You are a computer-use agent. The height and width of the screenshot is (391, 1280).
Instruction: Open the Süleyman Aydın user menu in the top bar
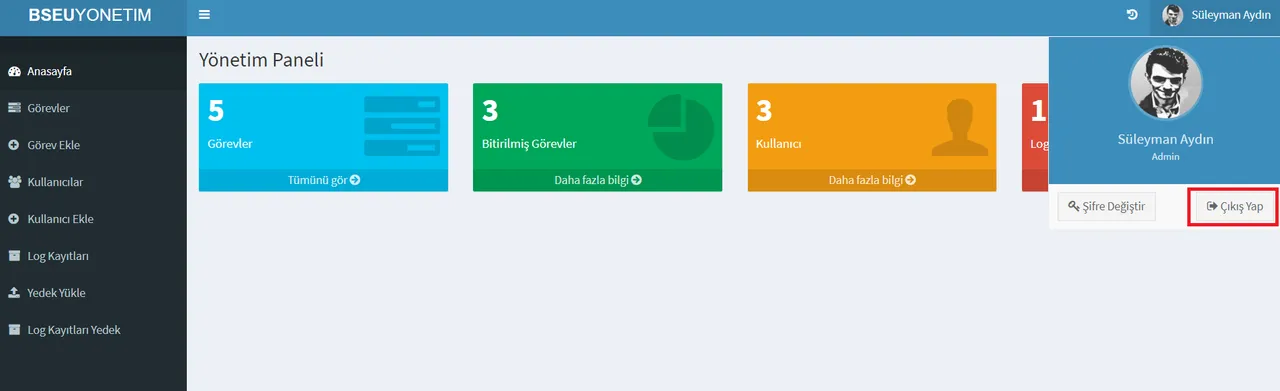(1215, 15)
